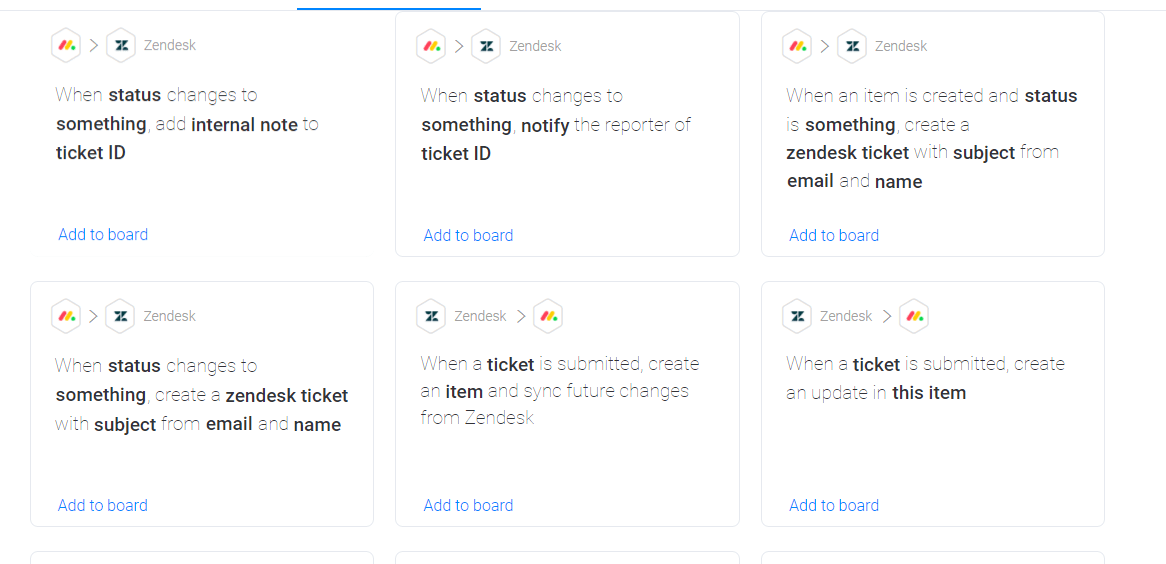Viewport: 1166px width, 564px height.
Task: Click the Zendesk icon in the internal note recipe
Action: (x=120, y=45)
